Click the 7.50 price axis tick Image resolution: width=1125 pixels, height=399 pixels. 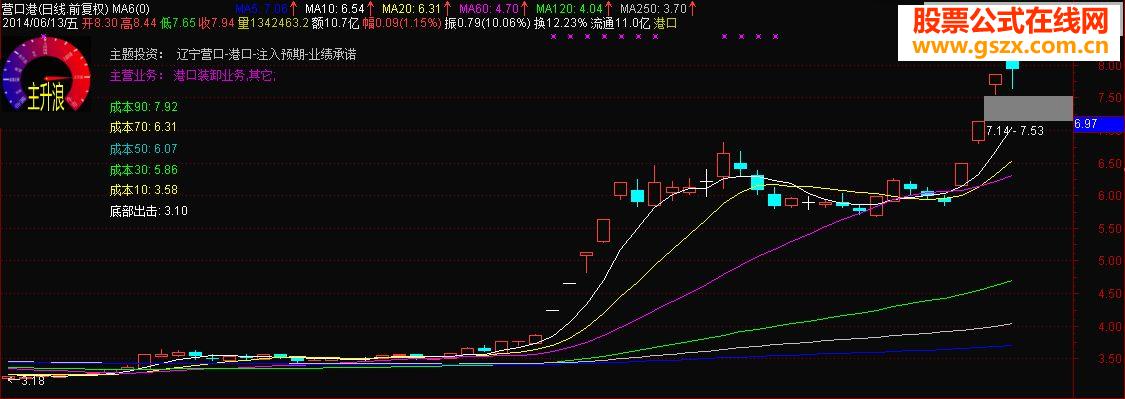[1111, 98]
